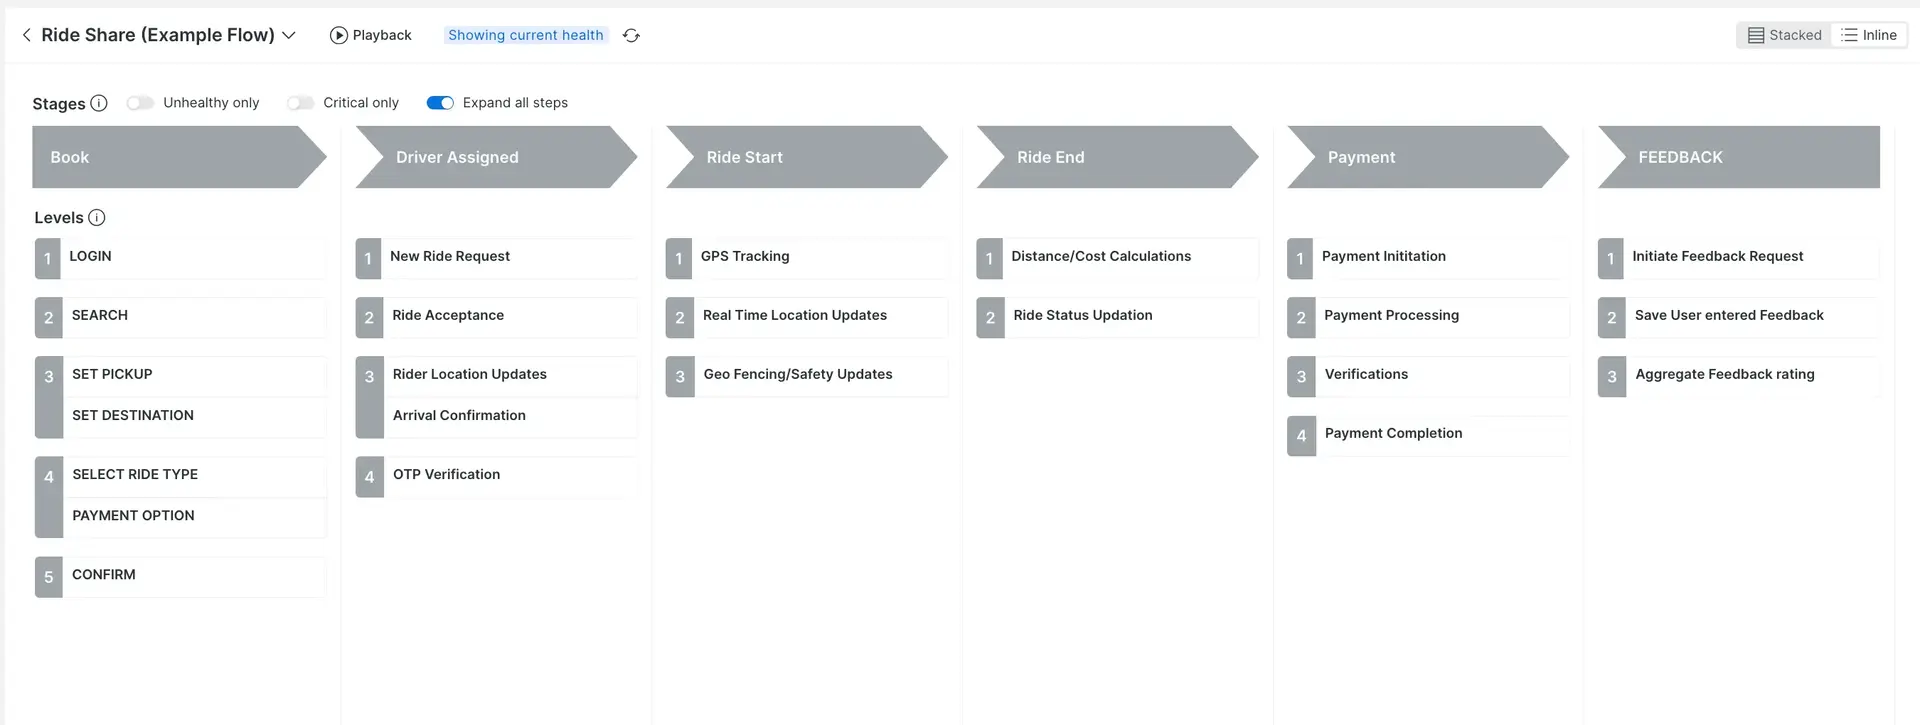This screenshot has width=1920, height=725.
Task: Click the refresh health icon
Action: click(631, 35)
